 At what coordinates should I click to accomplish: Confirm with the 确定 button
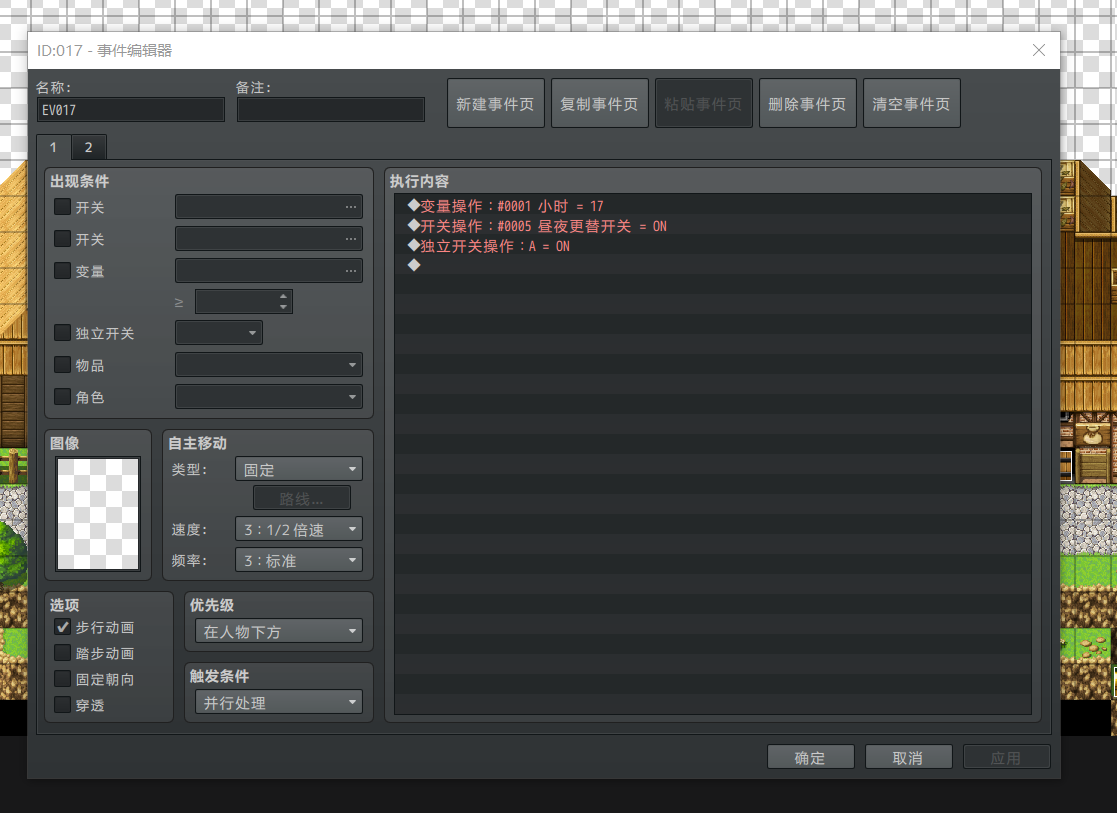pos(811,757)
